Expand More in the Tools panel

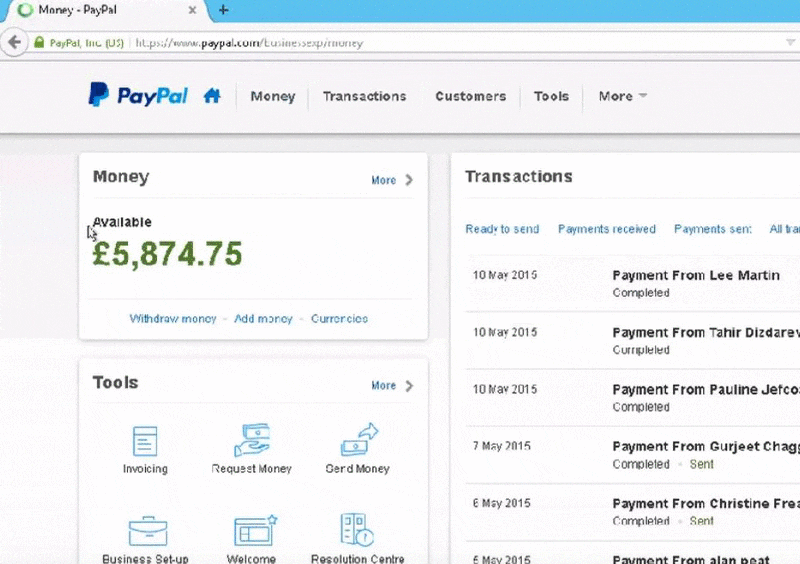pyautogui.click(x=391, y=385)
